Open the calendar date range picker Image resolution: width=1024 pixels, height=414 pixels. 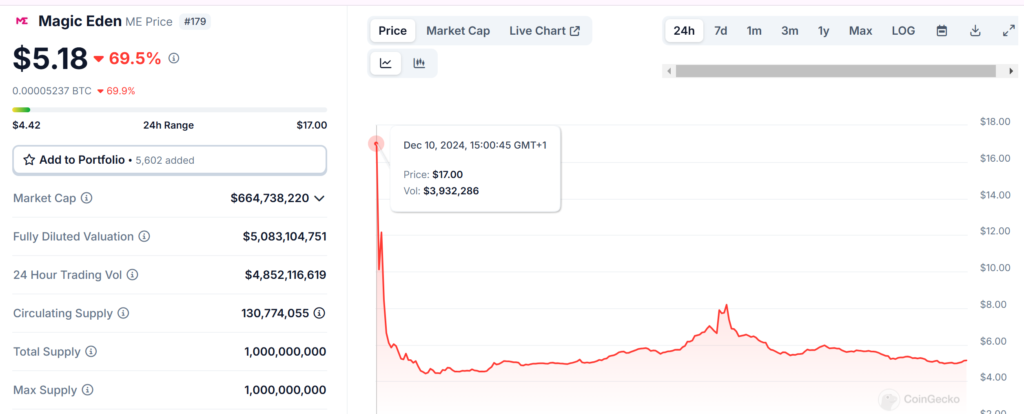tap(941, 31)
